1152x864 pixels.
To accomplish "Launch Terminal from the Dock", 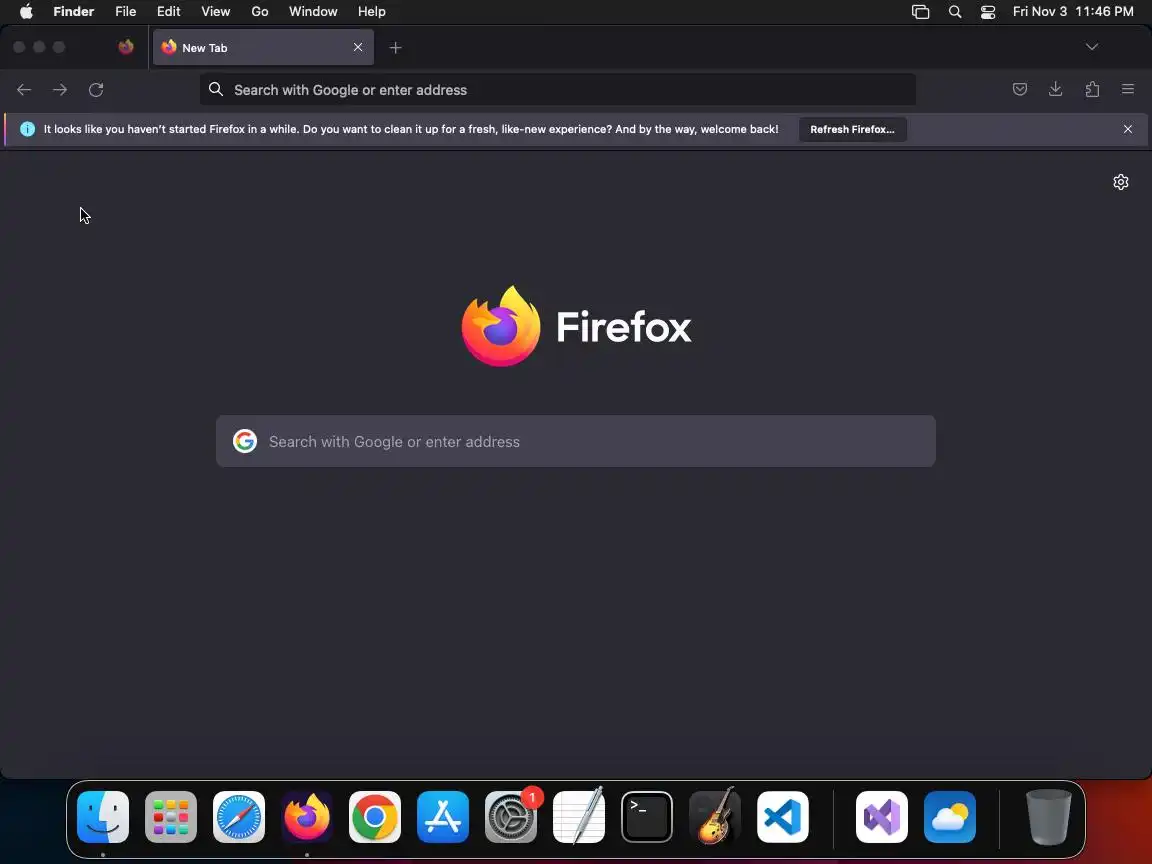I will pos(647,817).
